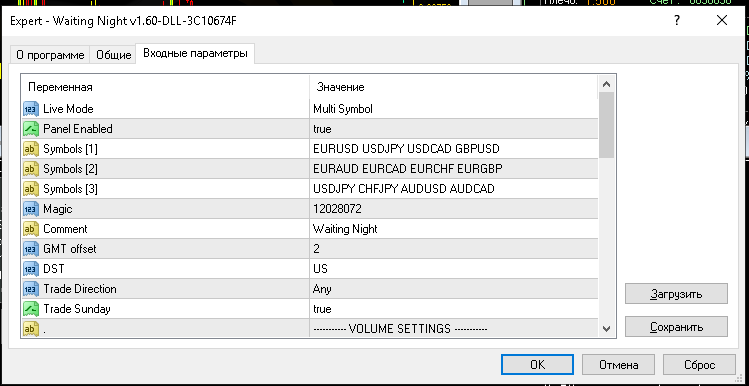Toggle the Panel Enabled 'true' value
This screenshot has height=386, width=749.
pyautogui.click(x=322, y=129)
